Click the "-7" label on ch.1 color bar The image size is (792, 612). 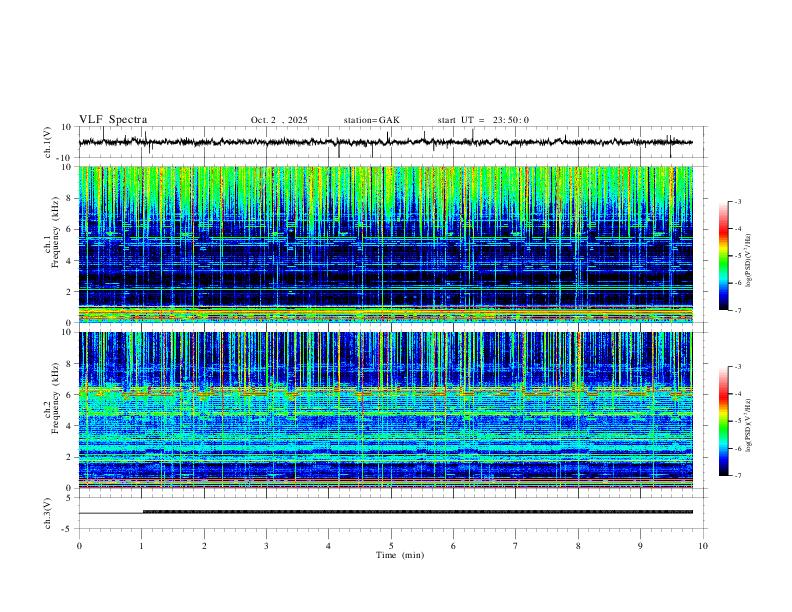[x=738, y=310]
